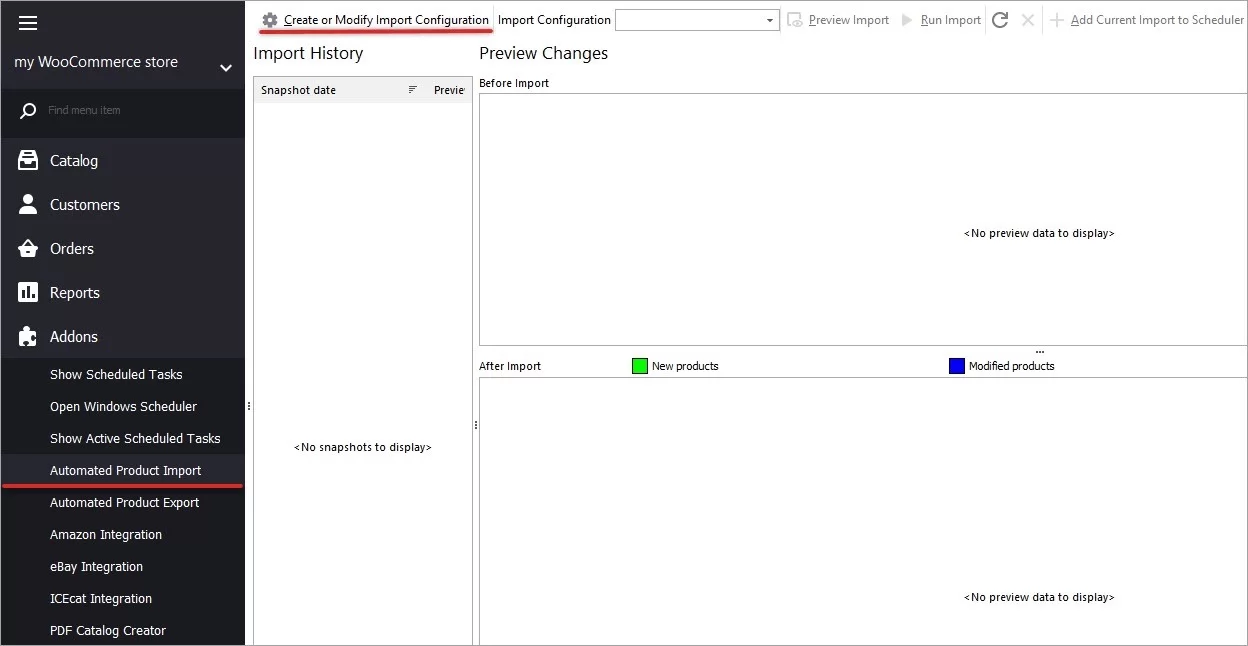Click the Reports bar chart icon
Image resolution: width=1248 pixels, height=646 pixels.
tap(27, 292)
